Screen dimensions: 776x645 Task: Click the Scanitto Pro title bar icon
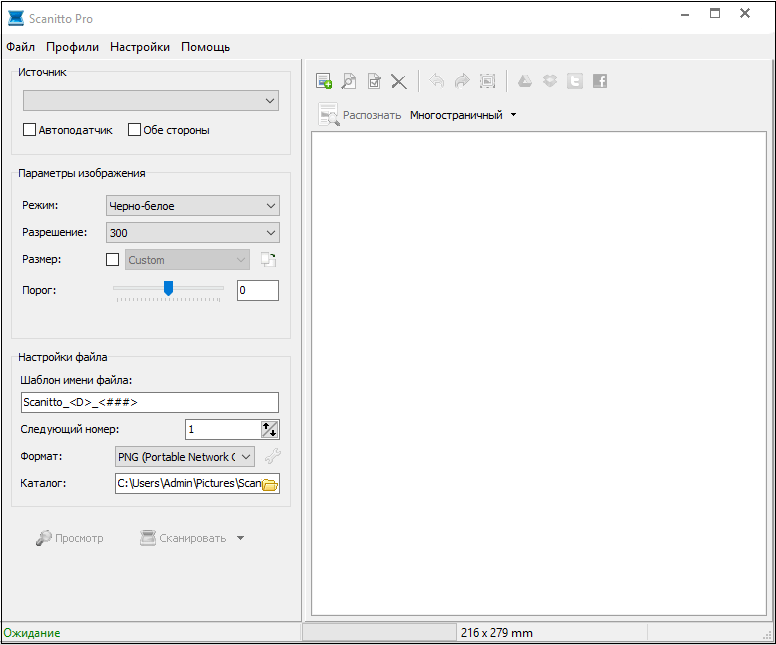pyautogui.click(x=16, y=18)
